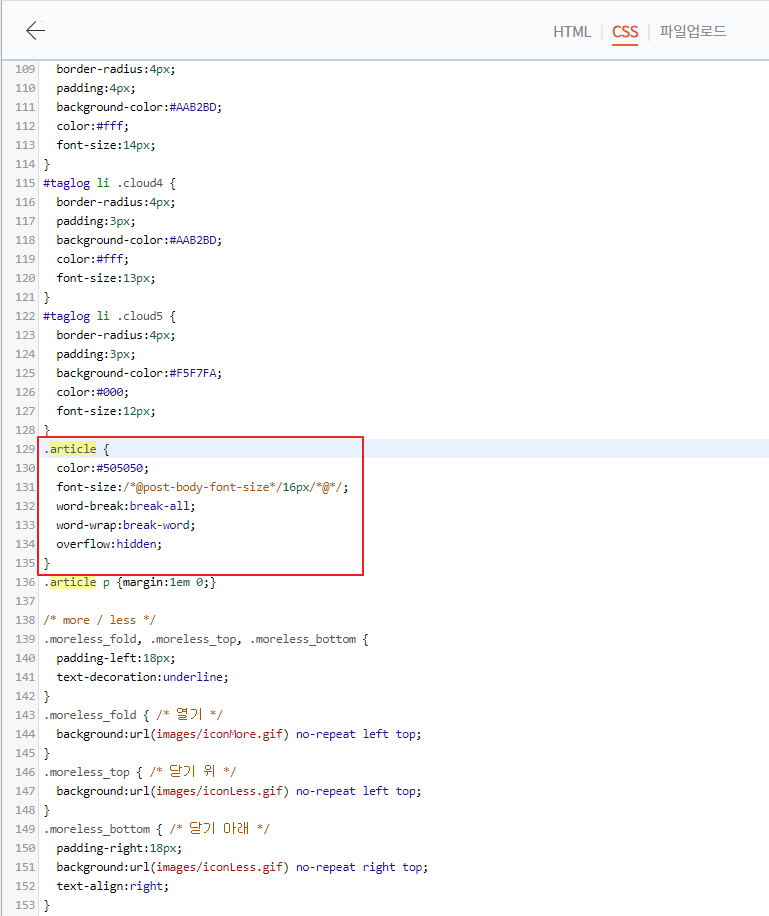
Task: Click 'overflow:hidden;' text
Action: point(109,544)
